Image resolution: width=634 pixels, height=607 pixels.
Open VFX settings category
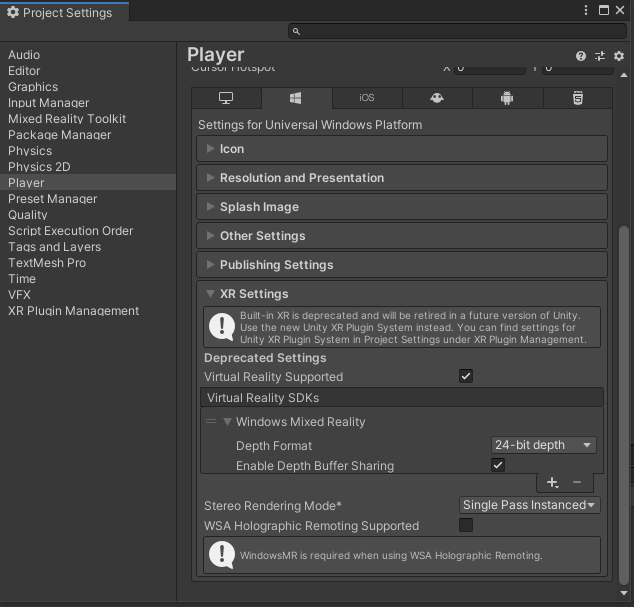click(88, 295)
